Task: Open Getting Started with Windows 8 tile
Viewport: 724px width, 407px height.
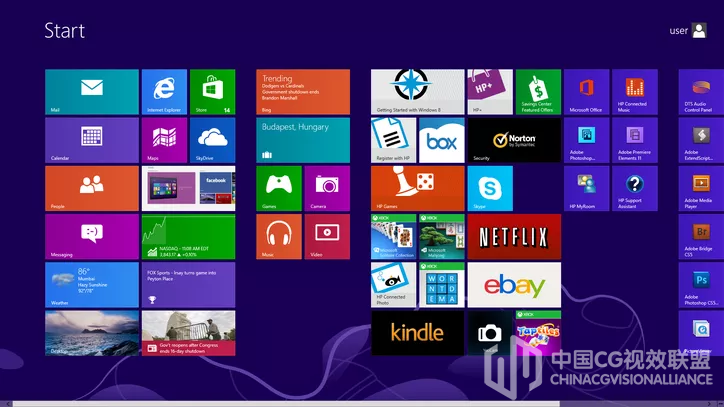Action: pyautogui.click(x=417, y=92)
